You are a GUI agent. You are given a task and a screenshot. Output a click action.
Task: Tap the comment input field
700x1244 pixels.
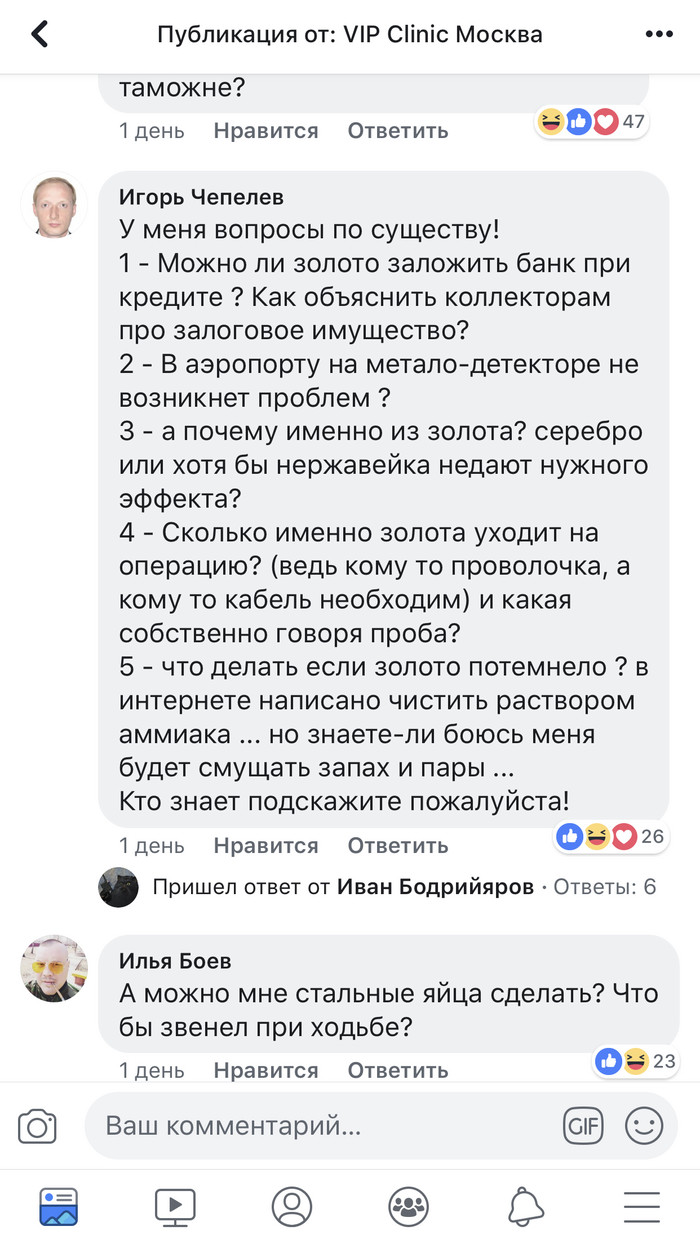click(320, 1126)
